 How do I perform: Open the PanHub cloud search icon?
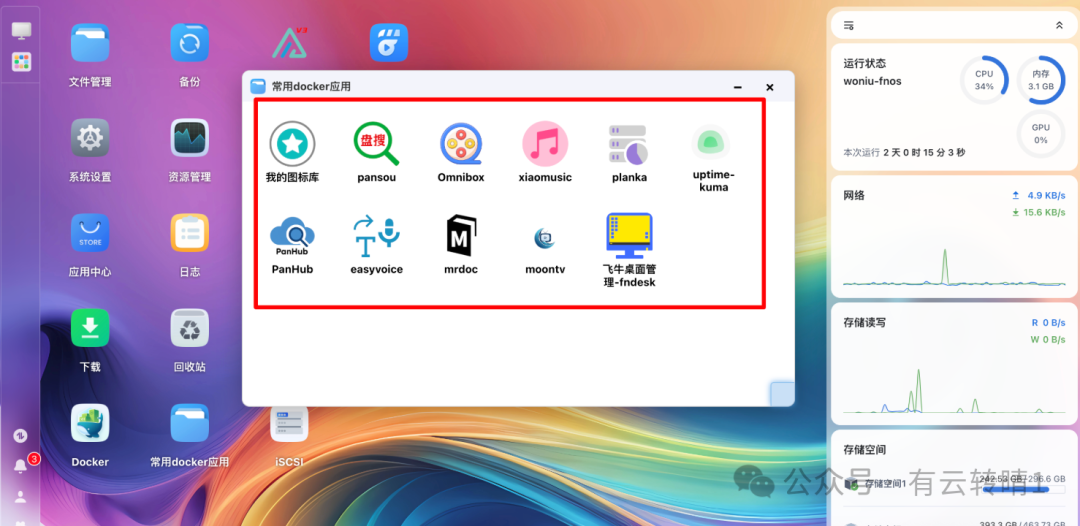point(292,236)
